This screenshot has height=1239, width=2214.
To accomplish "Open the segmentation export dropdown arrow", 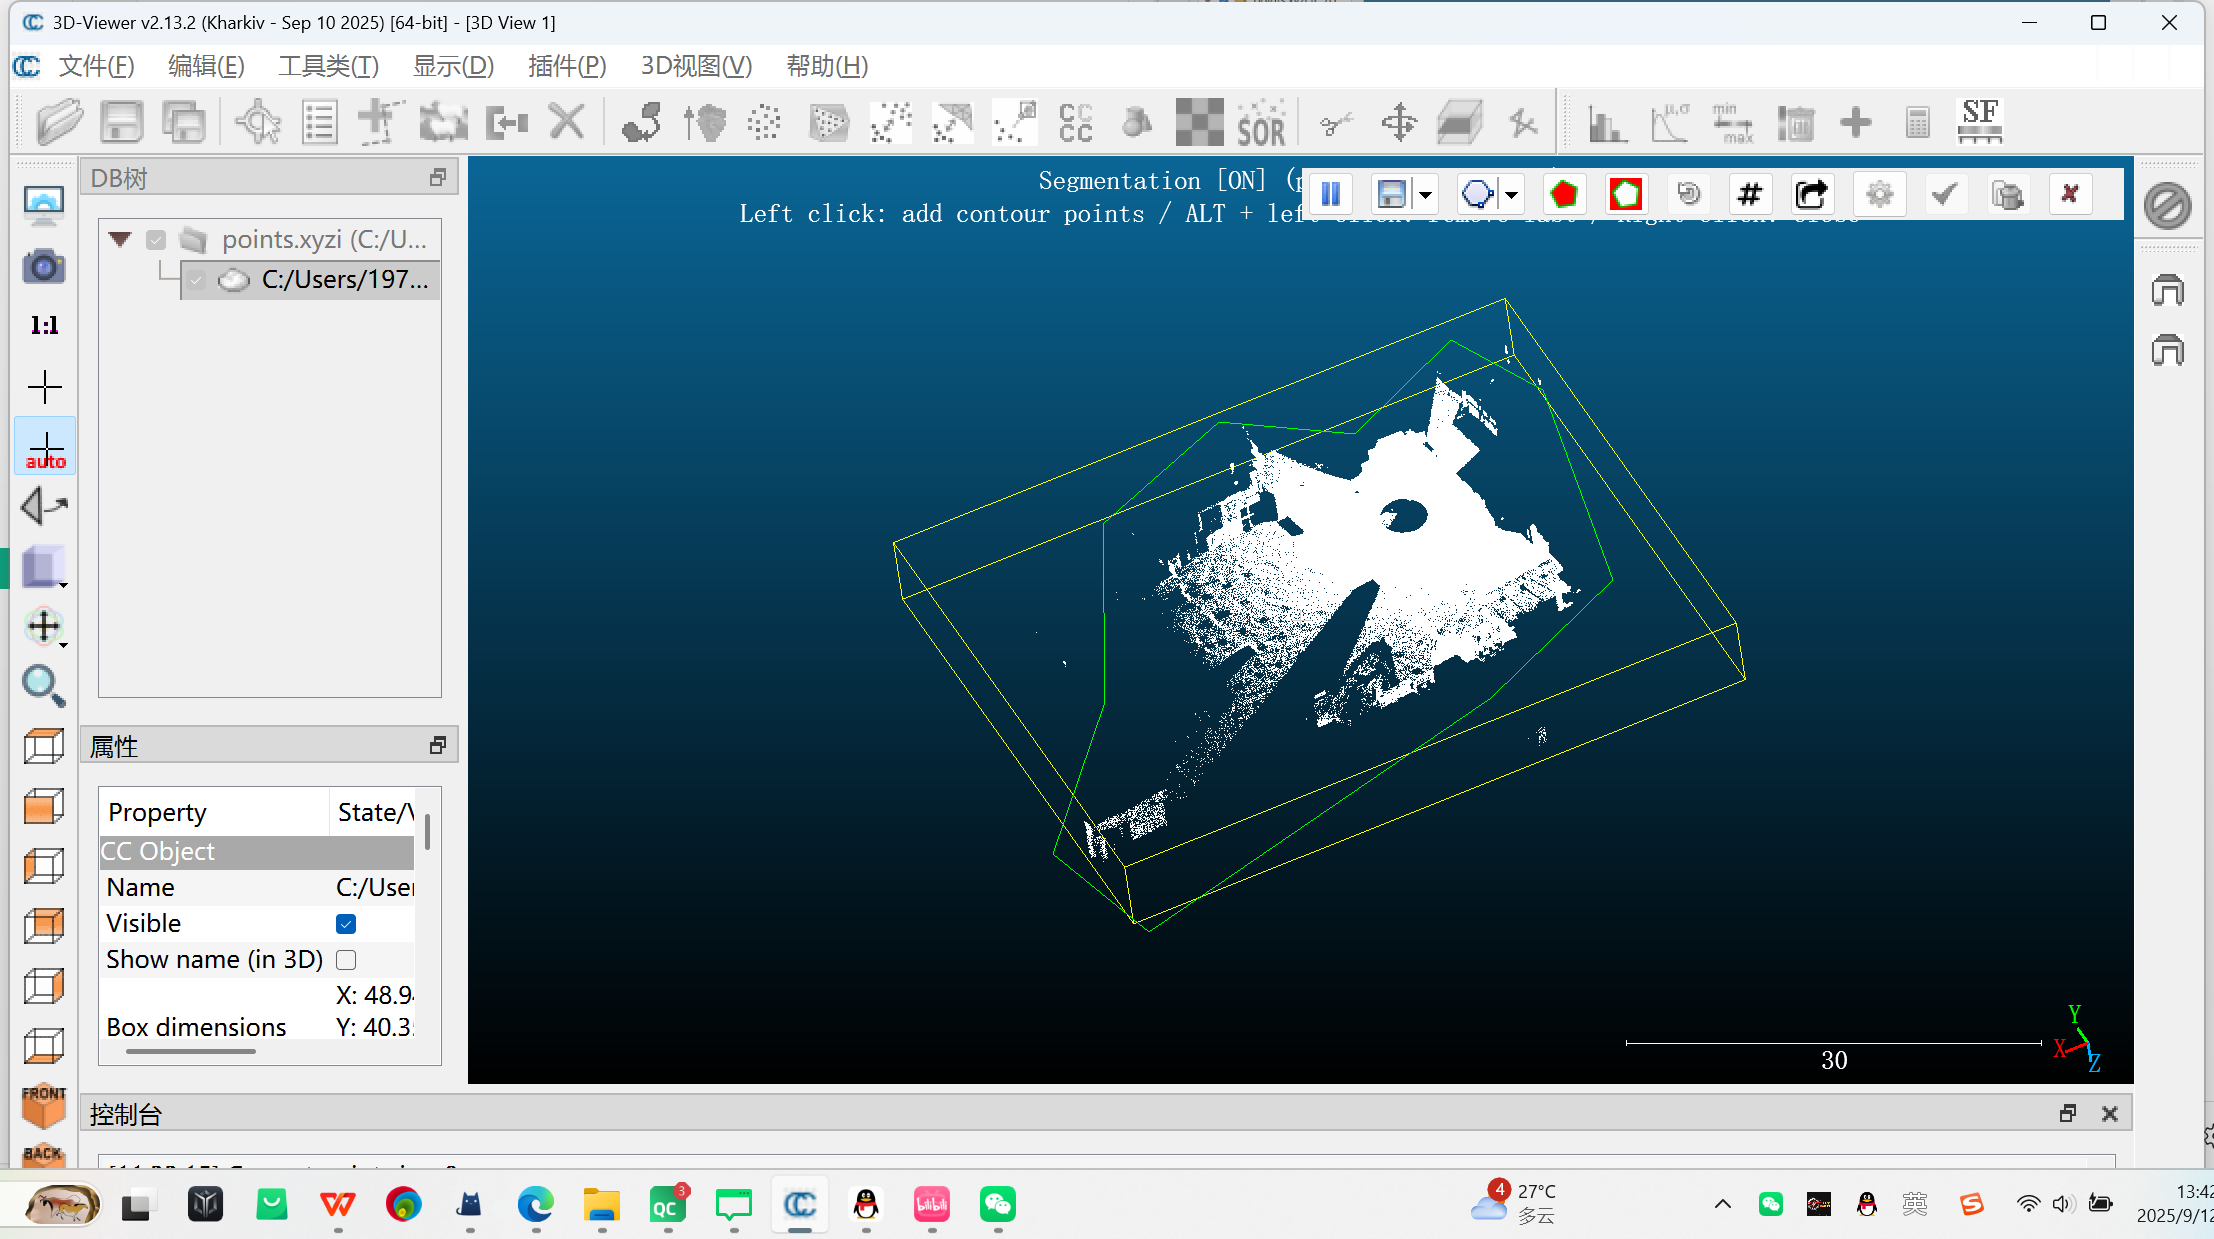I will pos(1426,195).
